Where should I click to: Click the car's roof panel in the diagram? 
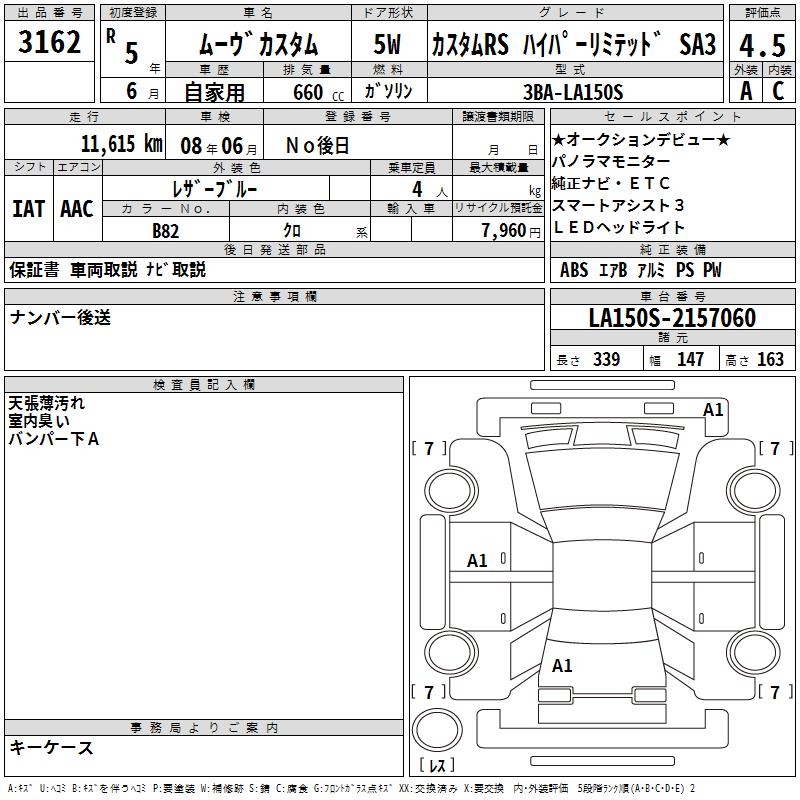click(602, 576)
